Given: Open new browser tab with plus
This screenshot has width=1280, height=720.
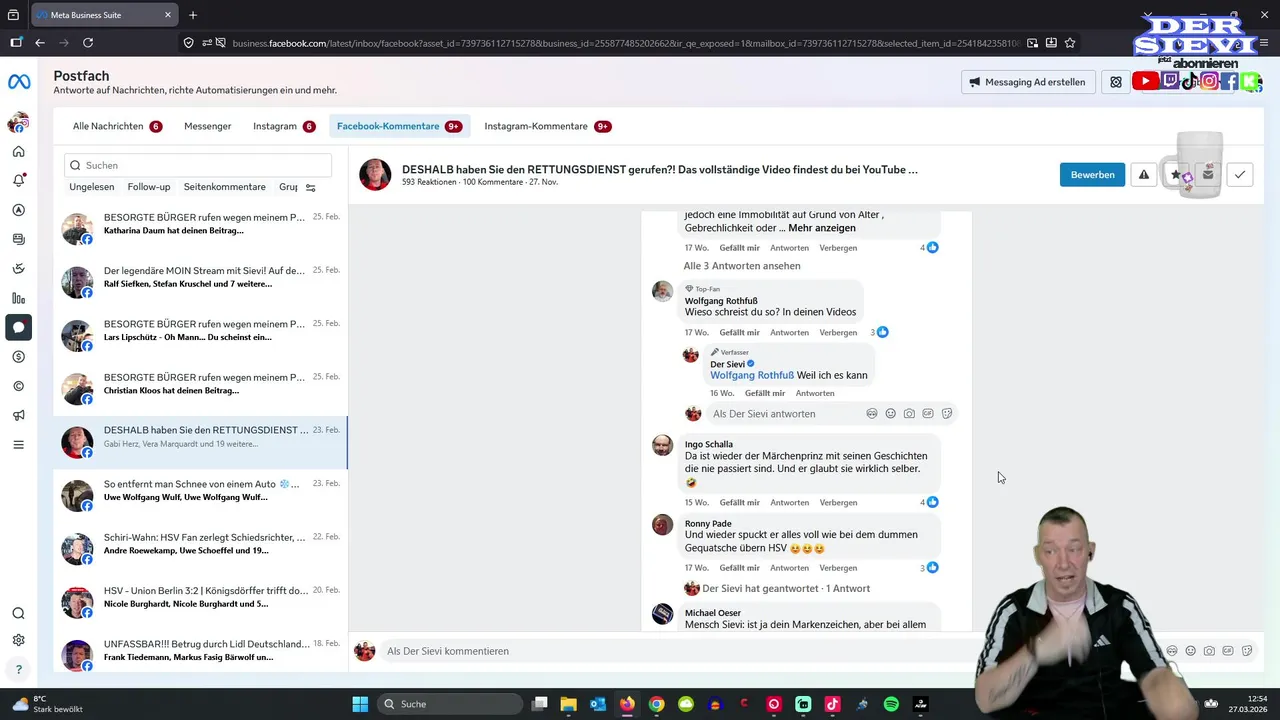Looking at the screenshot, I should [x=193, y=15].
